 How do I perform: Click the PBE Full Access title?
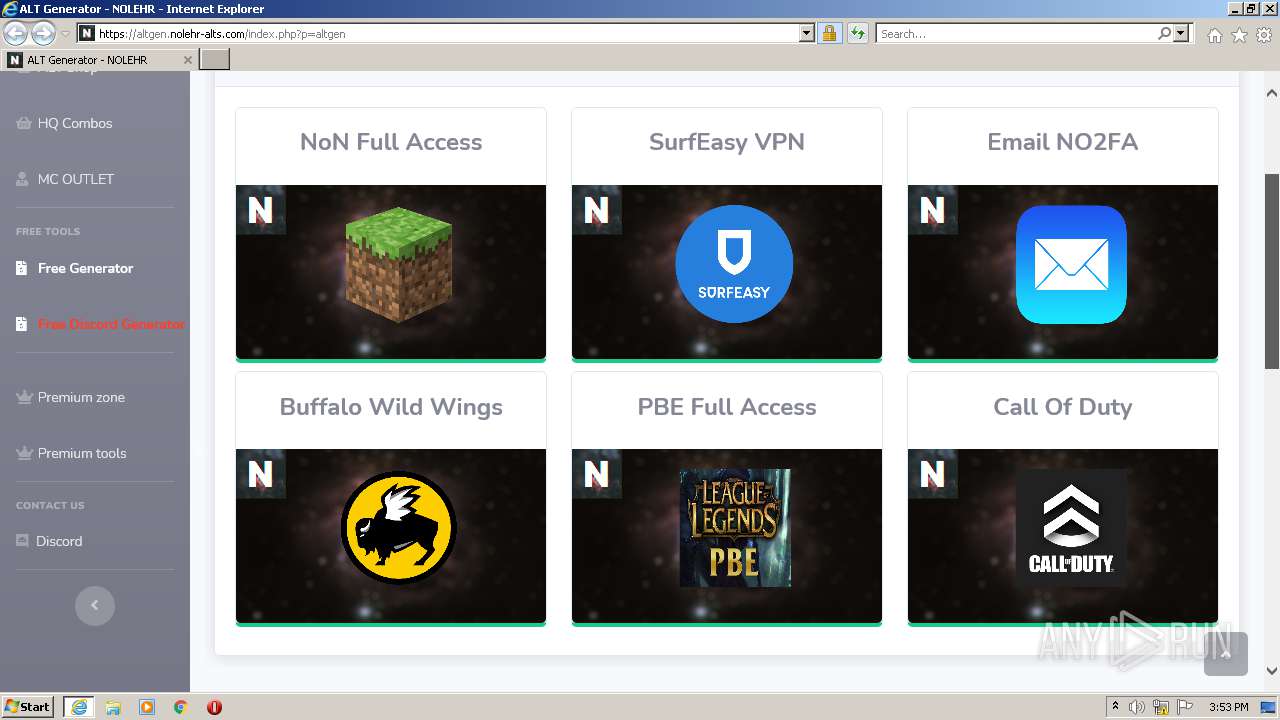tap(727, 407)
